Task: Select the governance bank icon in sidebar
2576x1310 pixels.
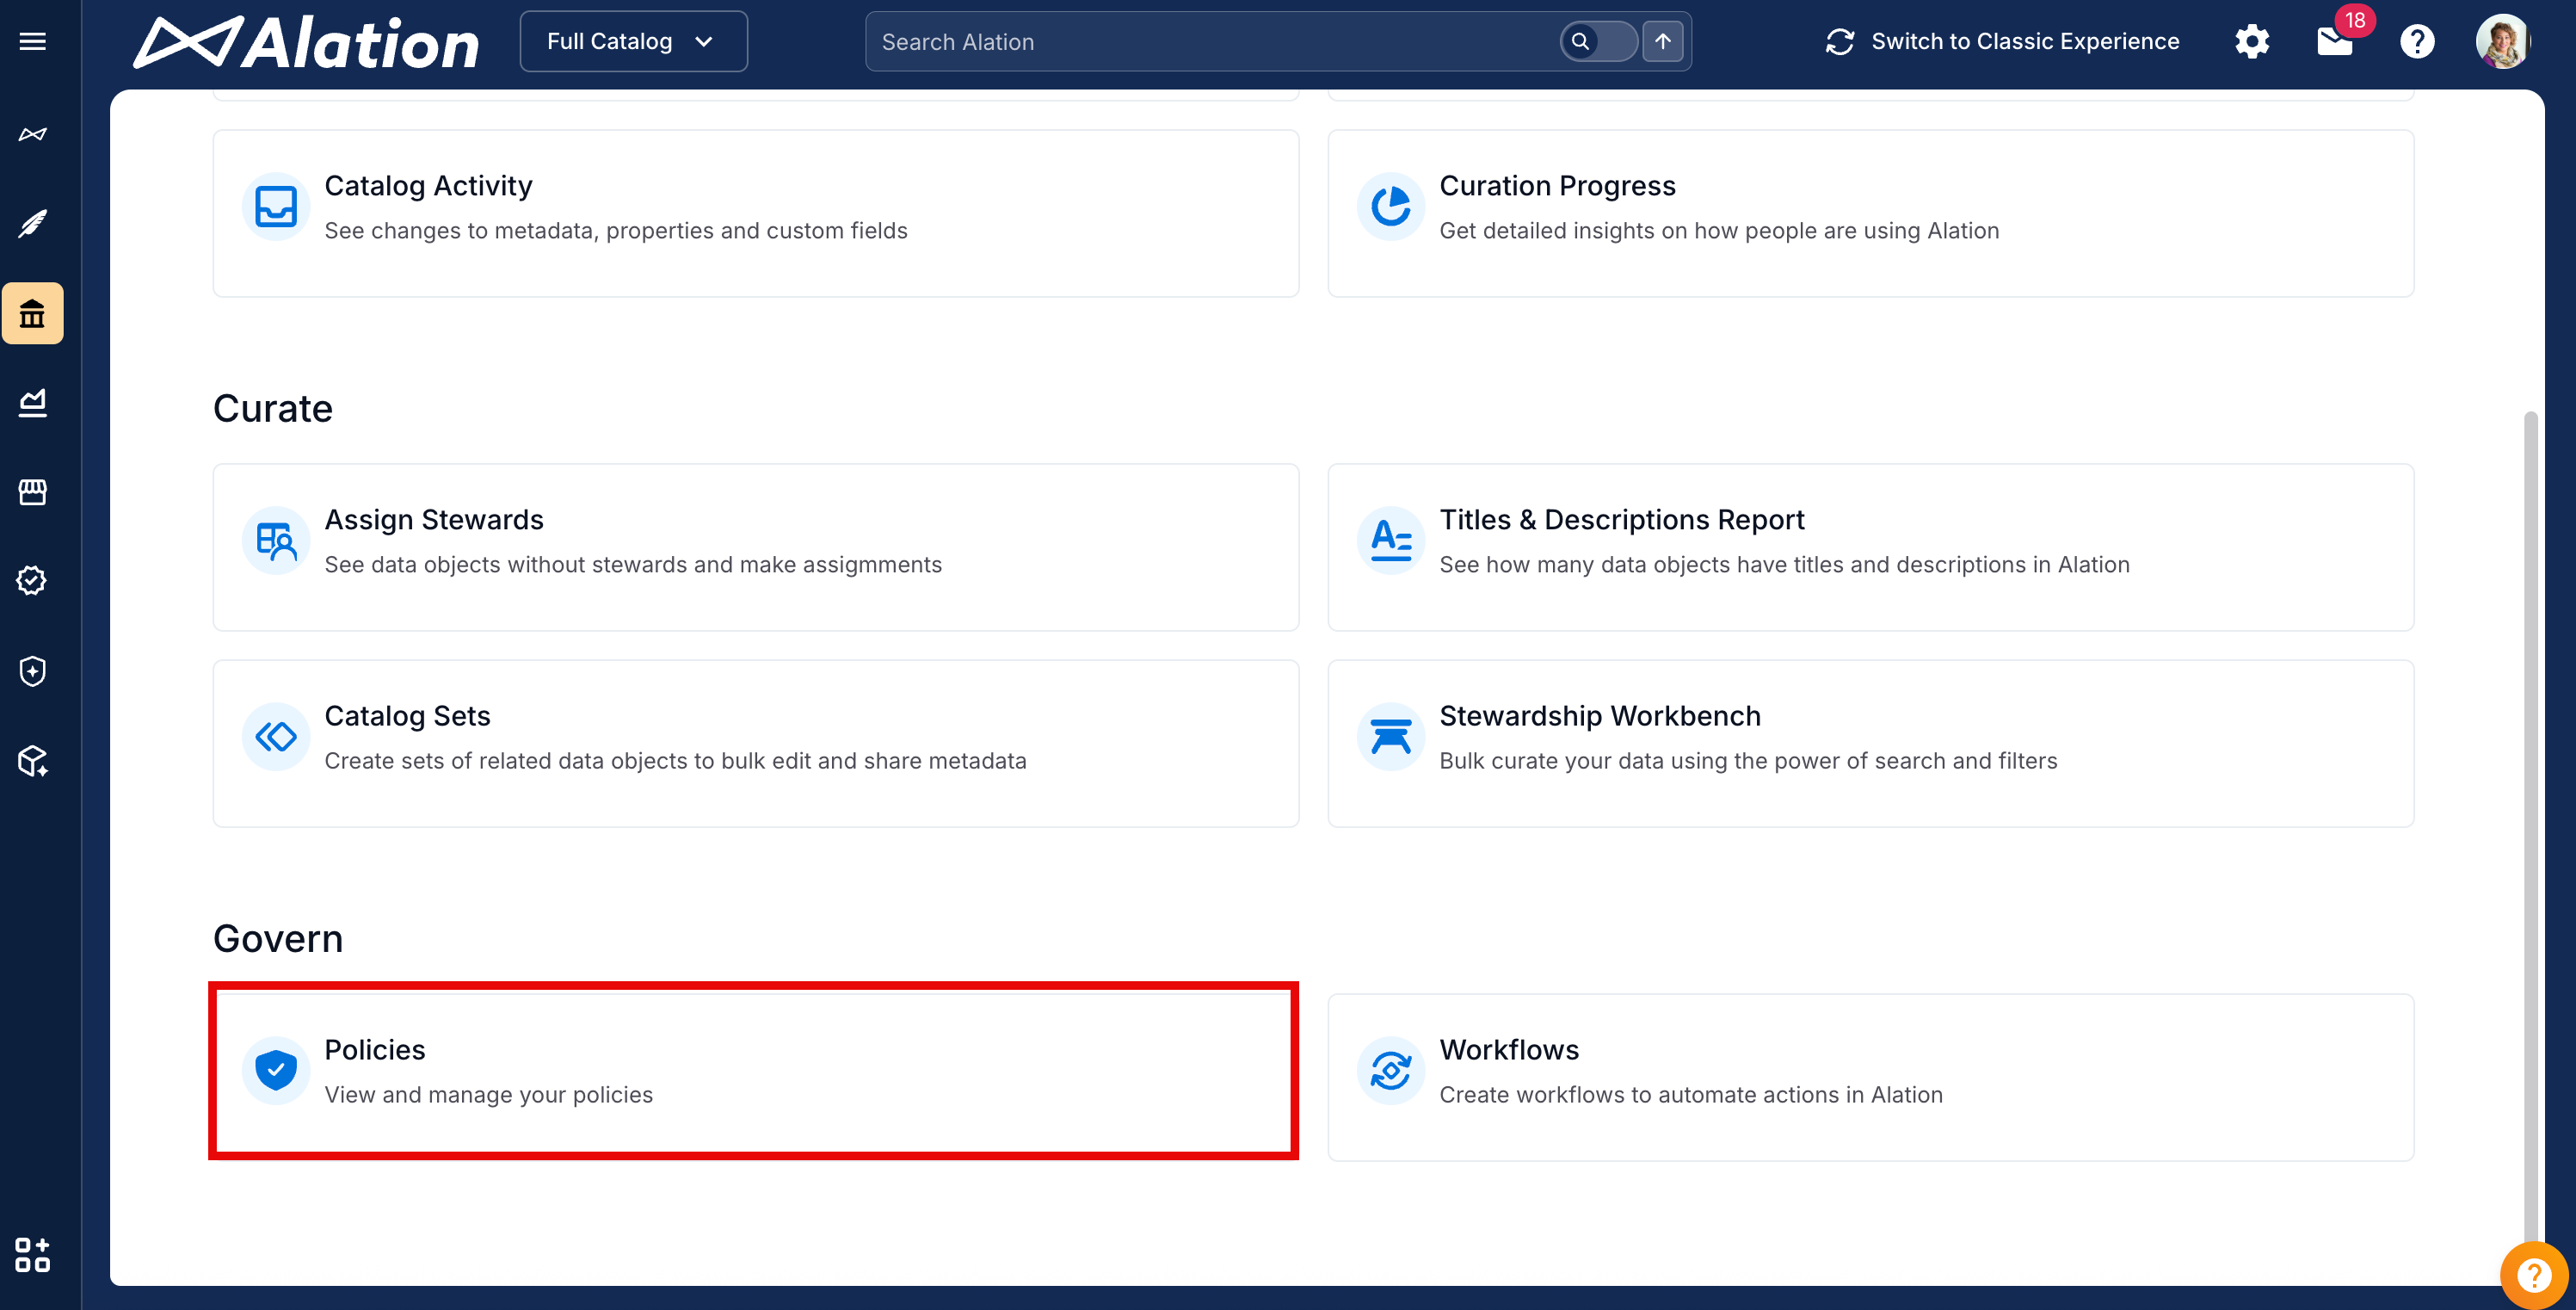Action: point(32,314)
